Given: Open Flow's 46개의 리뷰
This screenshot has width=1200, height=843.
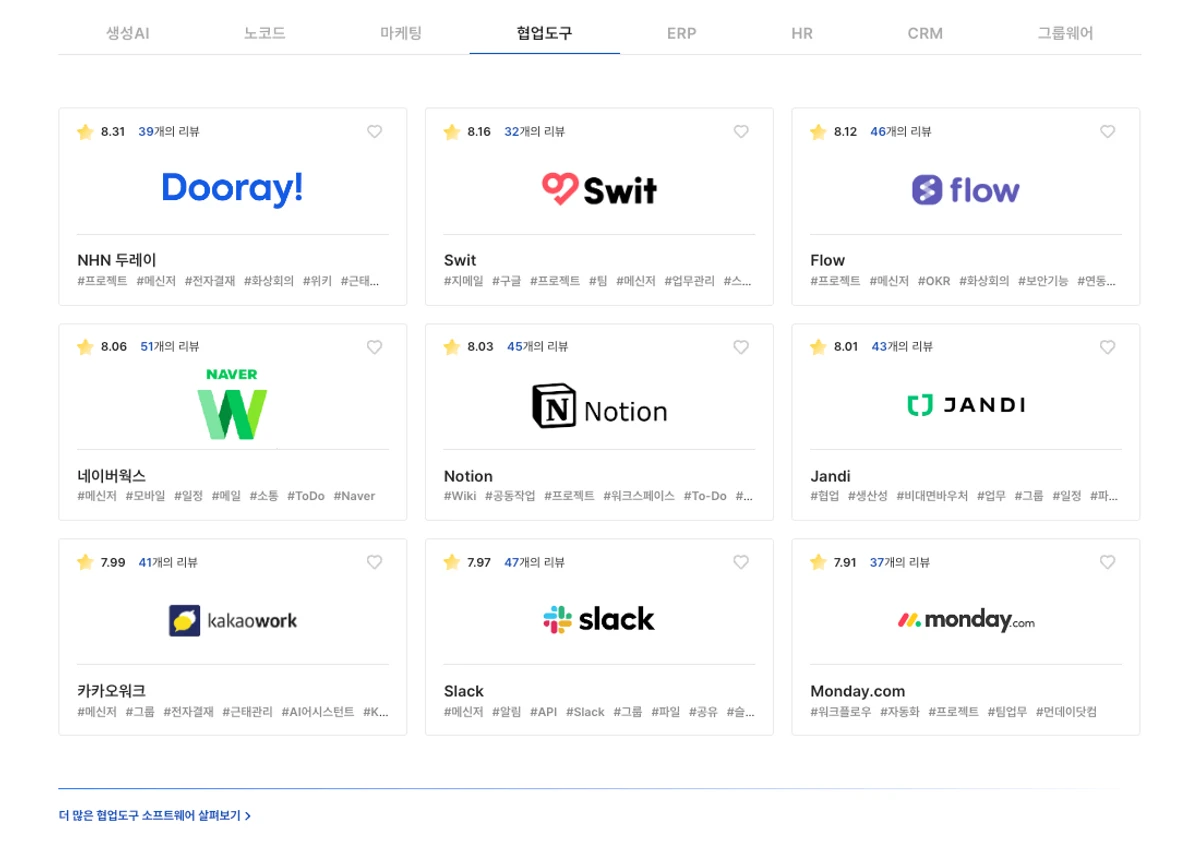Looking at the screenshot, I should (900, 131).
